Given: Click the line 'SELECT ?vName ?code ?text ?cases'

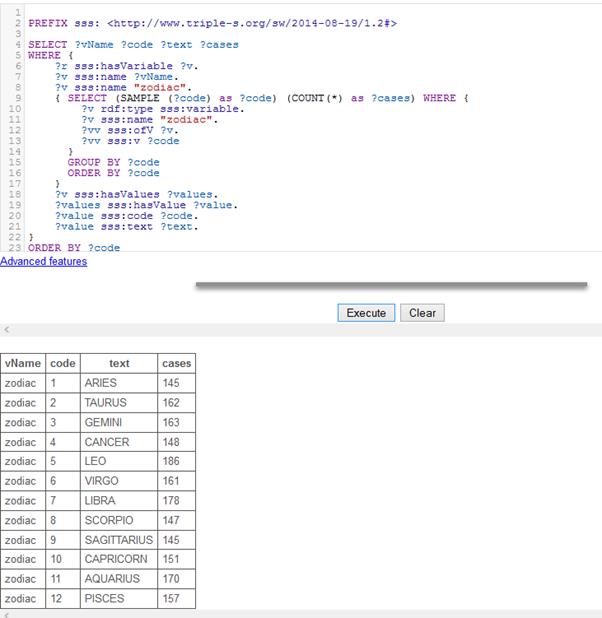Looking at the screenshot, I should (133, 45).
